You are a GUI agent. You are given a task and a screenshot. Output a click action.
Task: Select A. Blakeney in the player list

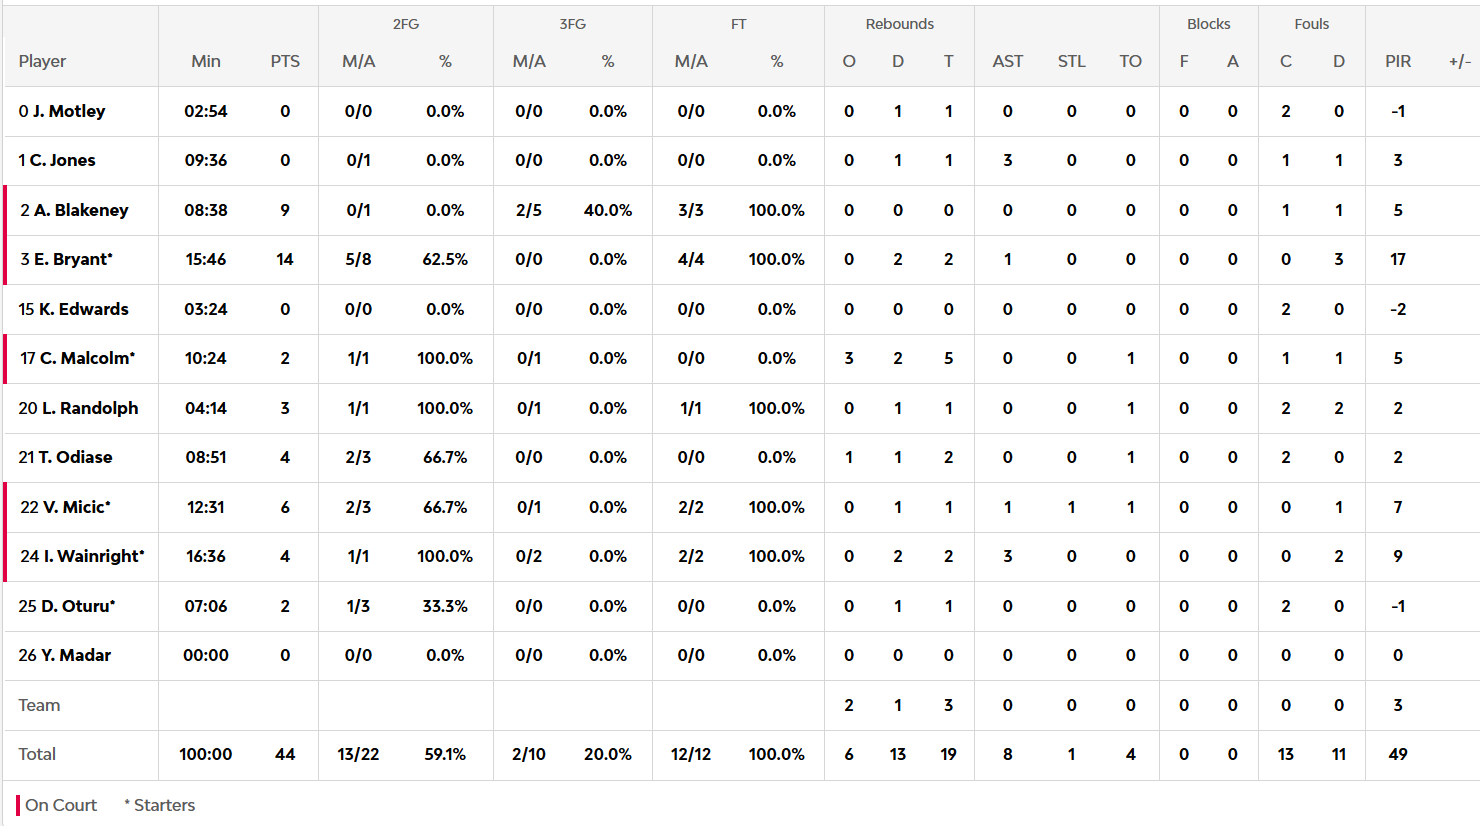[x=81, y=210]
